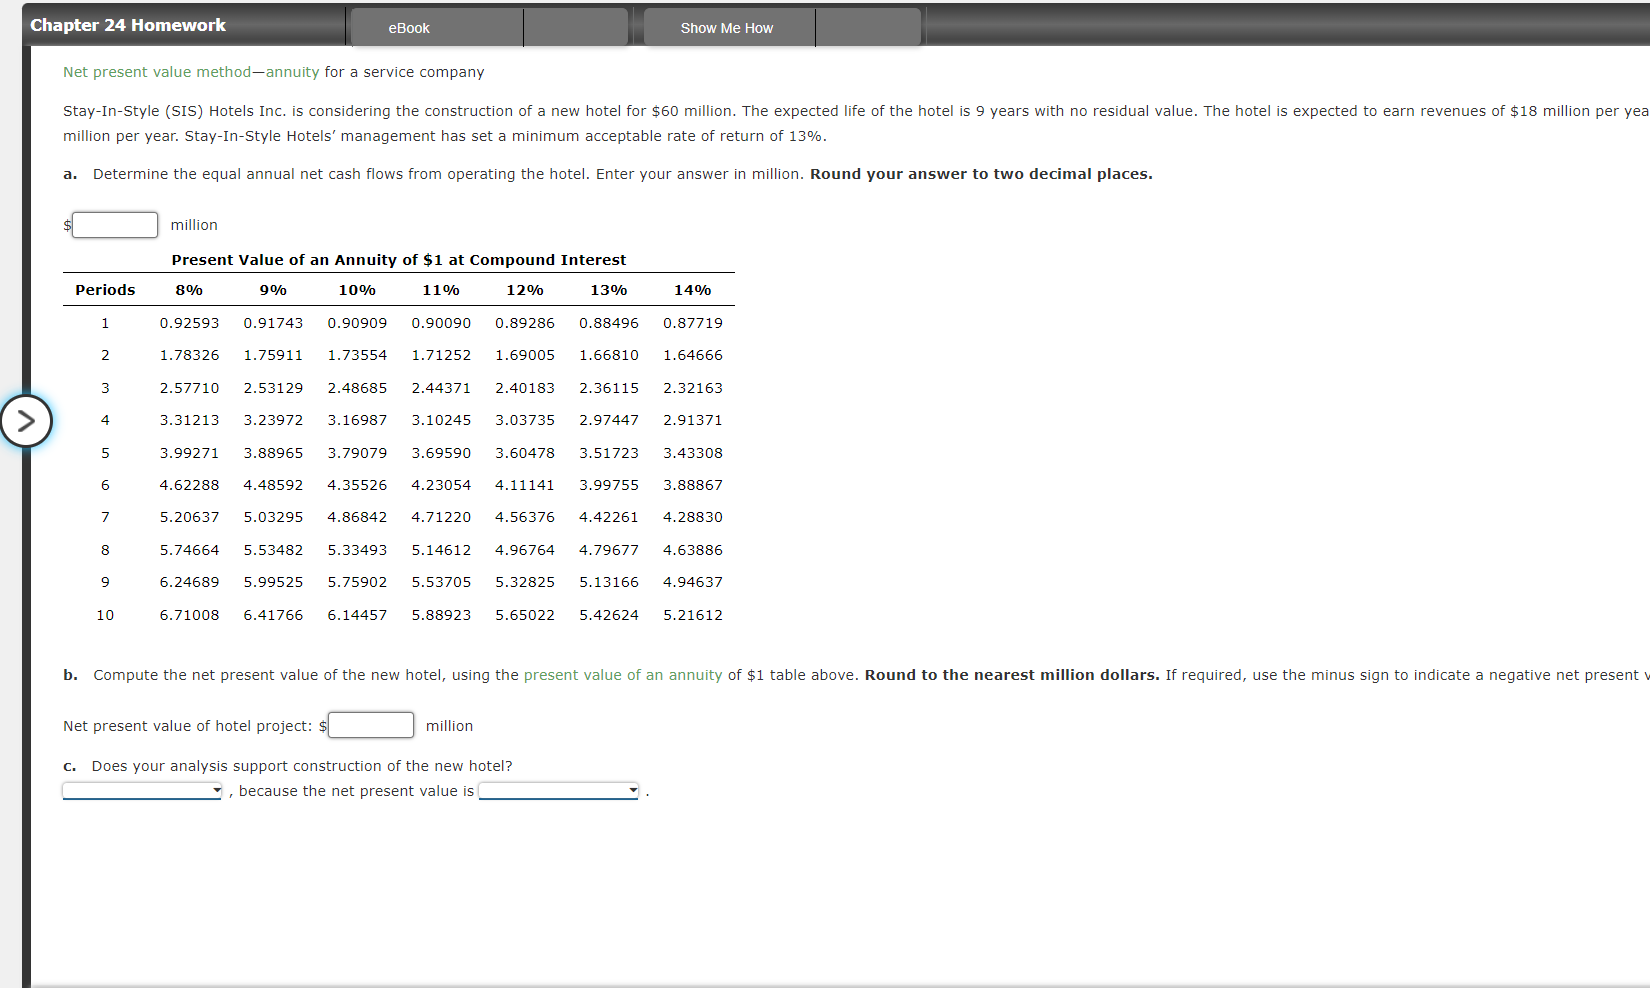This screenshot has height=988, width=1650.
Task: Click the 'present value of an annuity' link
Action: [x=622, y=675]
